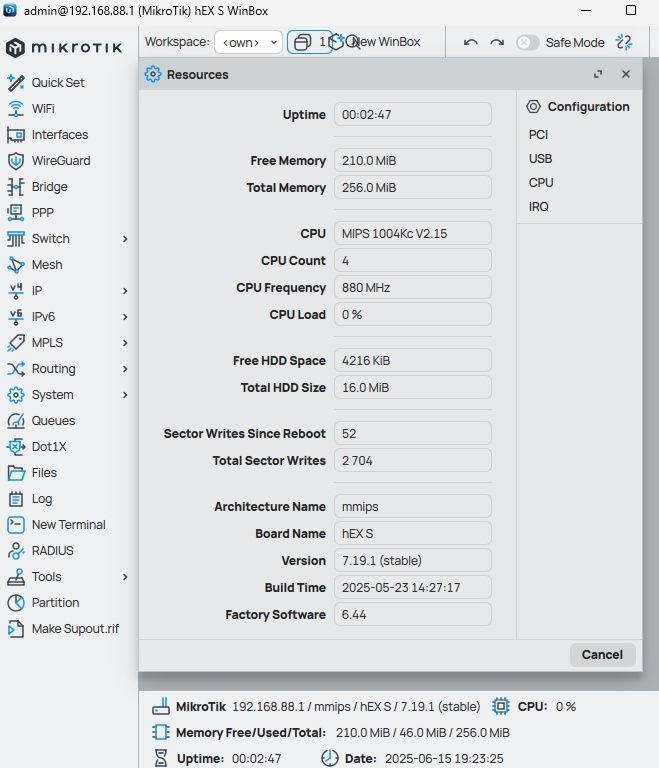
Task: Close the Resources panel
Action: (x=626, y=74)
